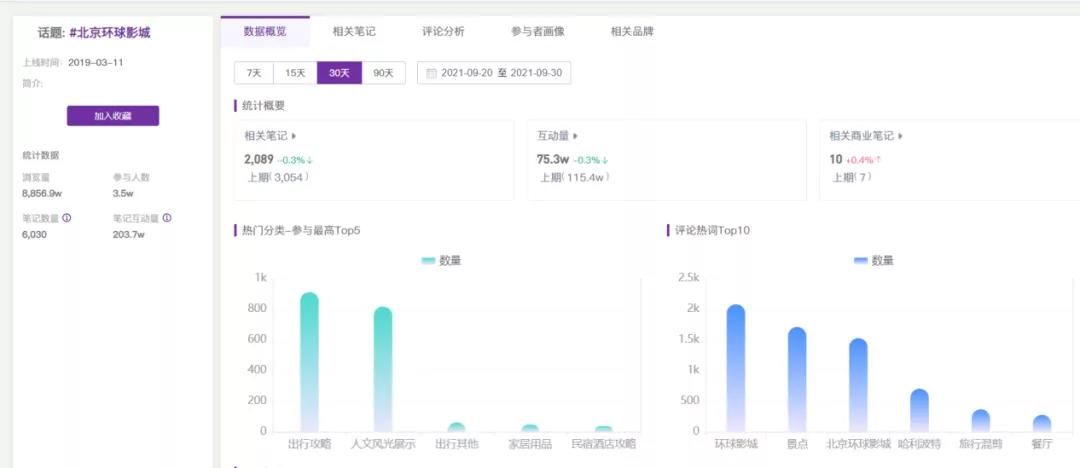Click the 旅行混剪 bar in the comment chart
The width and height of the screenshot is (1080, 468).
[981, 421]
